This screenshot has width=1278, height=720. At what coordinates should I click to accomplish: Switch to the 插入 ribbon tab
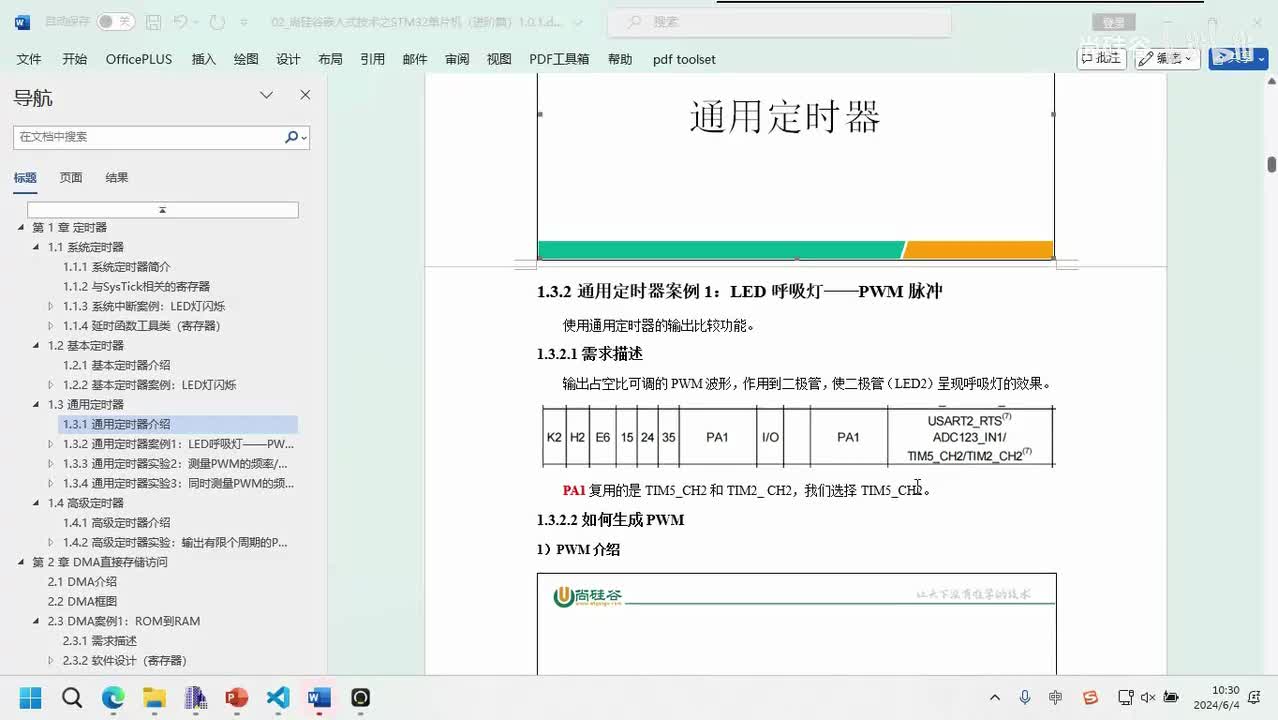(x=204, y=59)
